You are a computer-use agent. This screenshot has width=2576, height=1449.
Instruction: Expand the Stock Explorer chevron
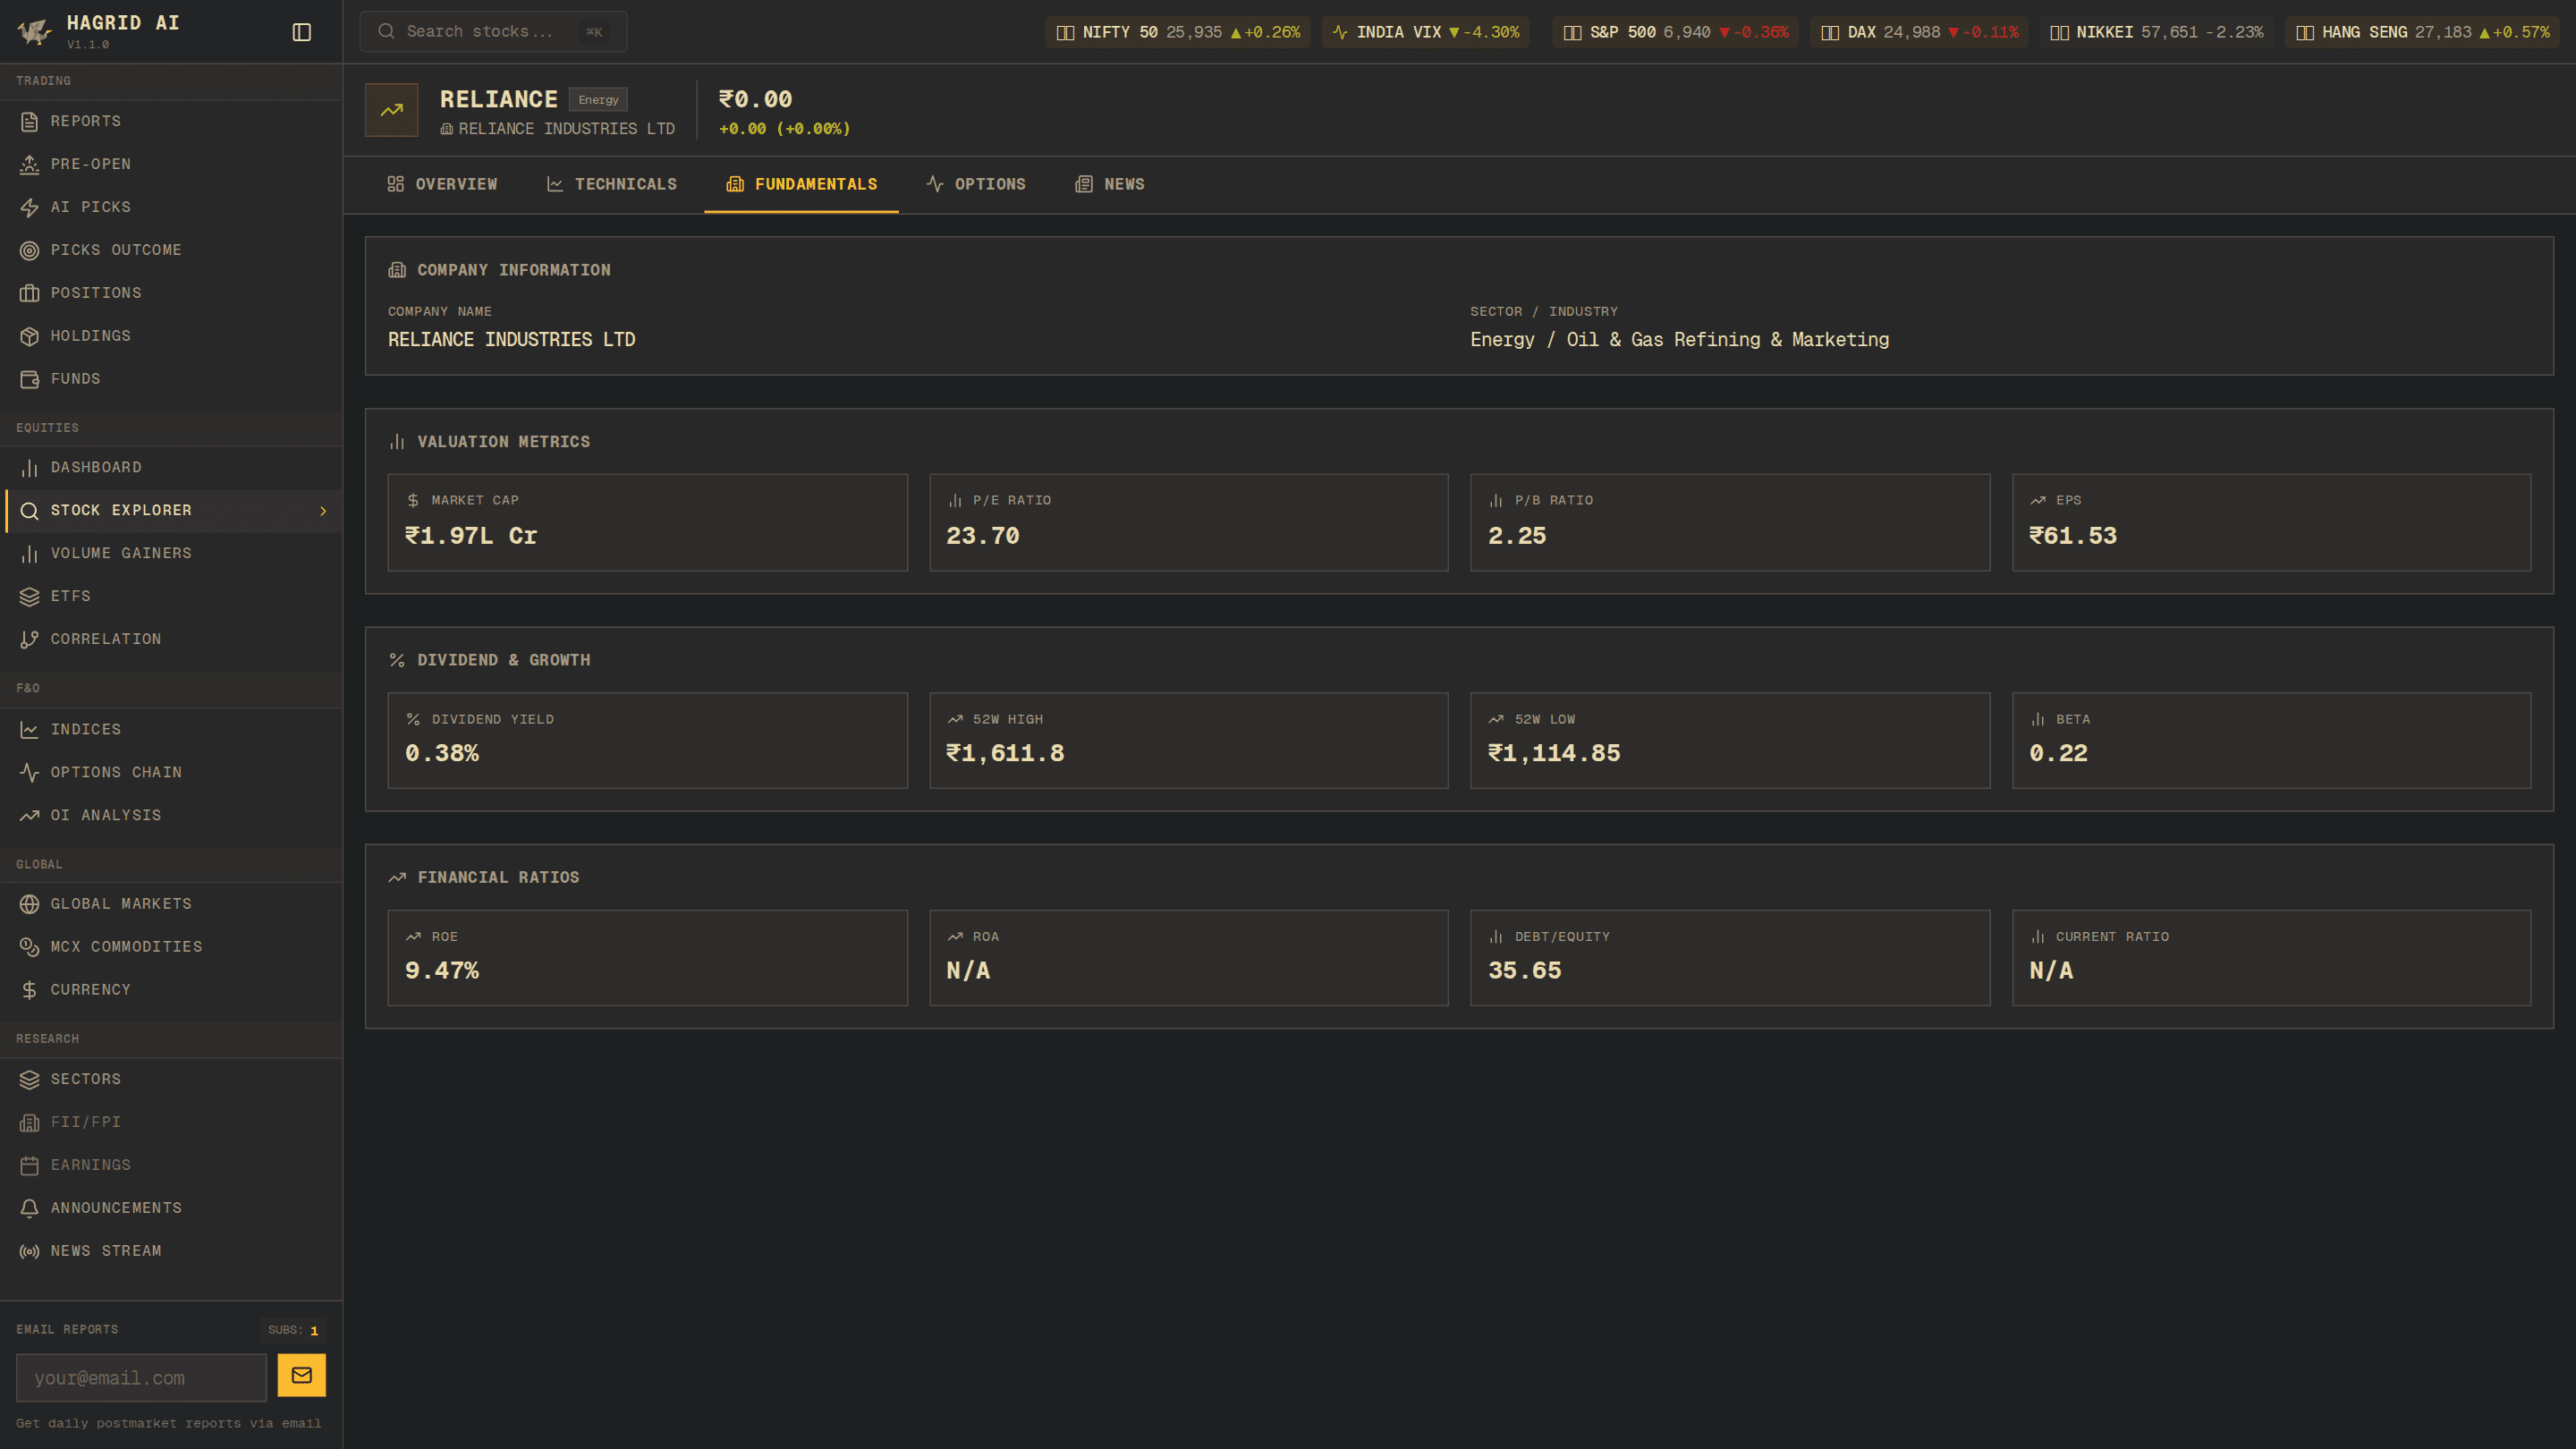[323, 510]
